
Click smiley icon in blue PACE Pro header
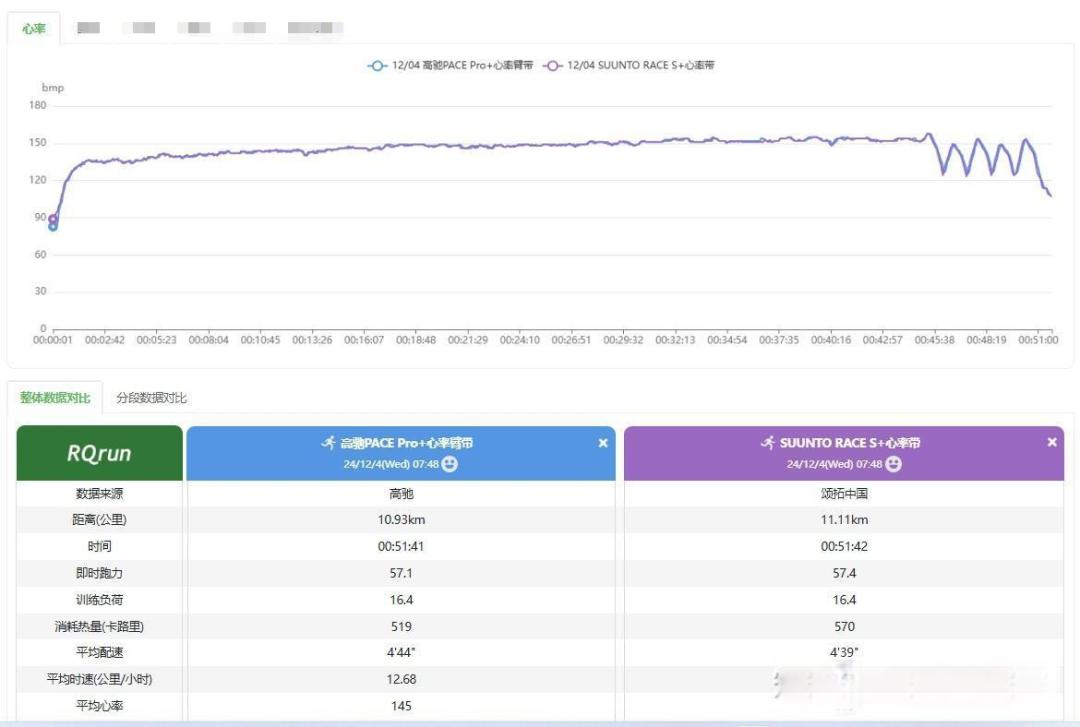(x=449, y=464)
